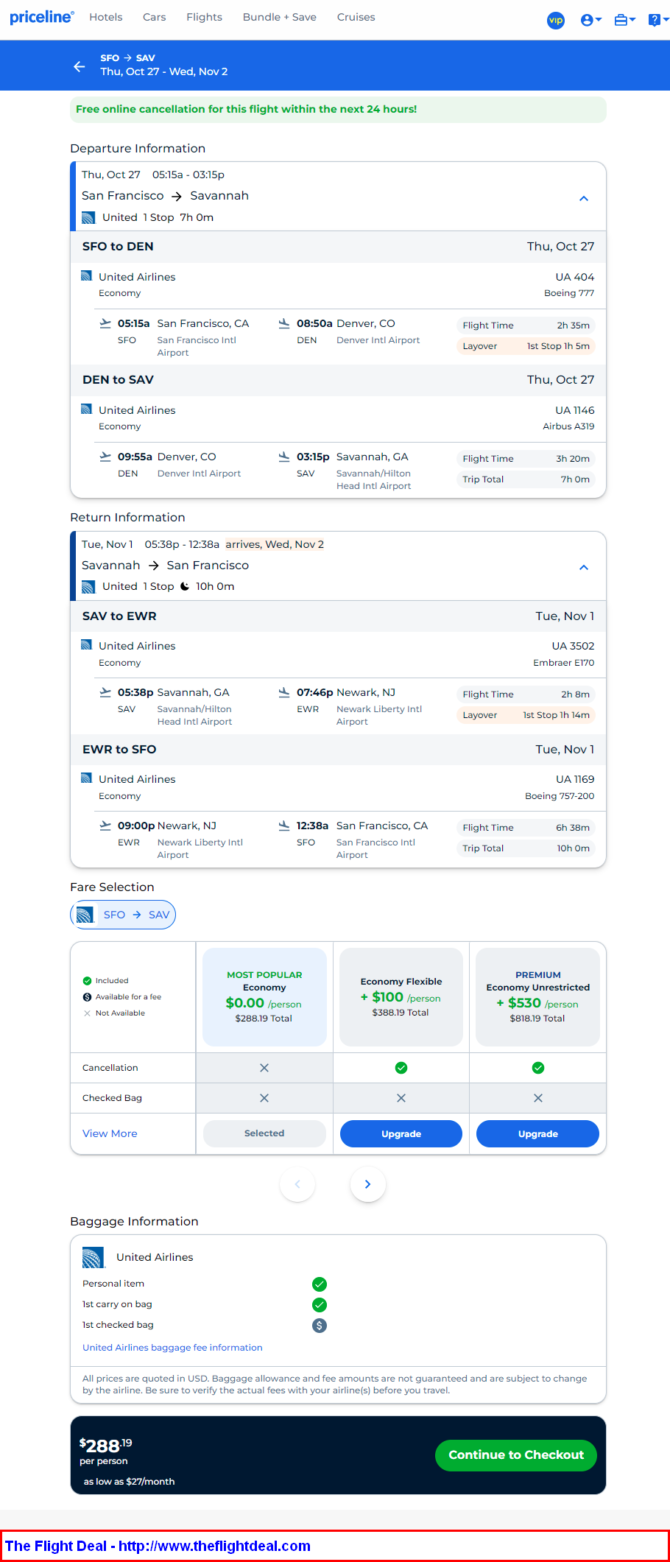
Task: Click the free online cancellation banner
Action: click(338, 109)
